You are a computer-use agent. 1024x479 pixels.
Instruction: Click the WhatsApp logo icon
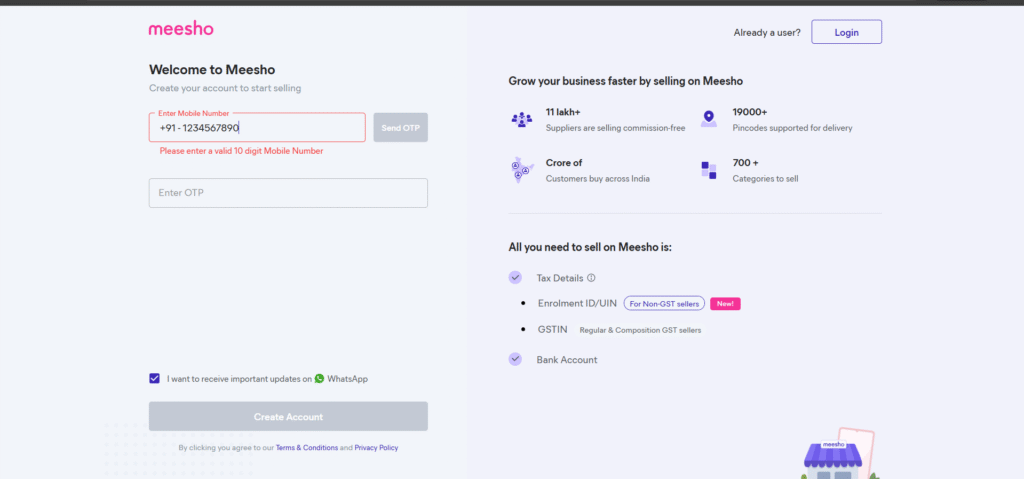[x=319, y=379]
